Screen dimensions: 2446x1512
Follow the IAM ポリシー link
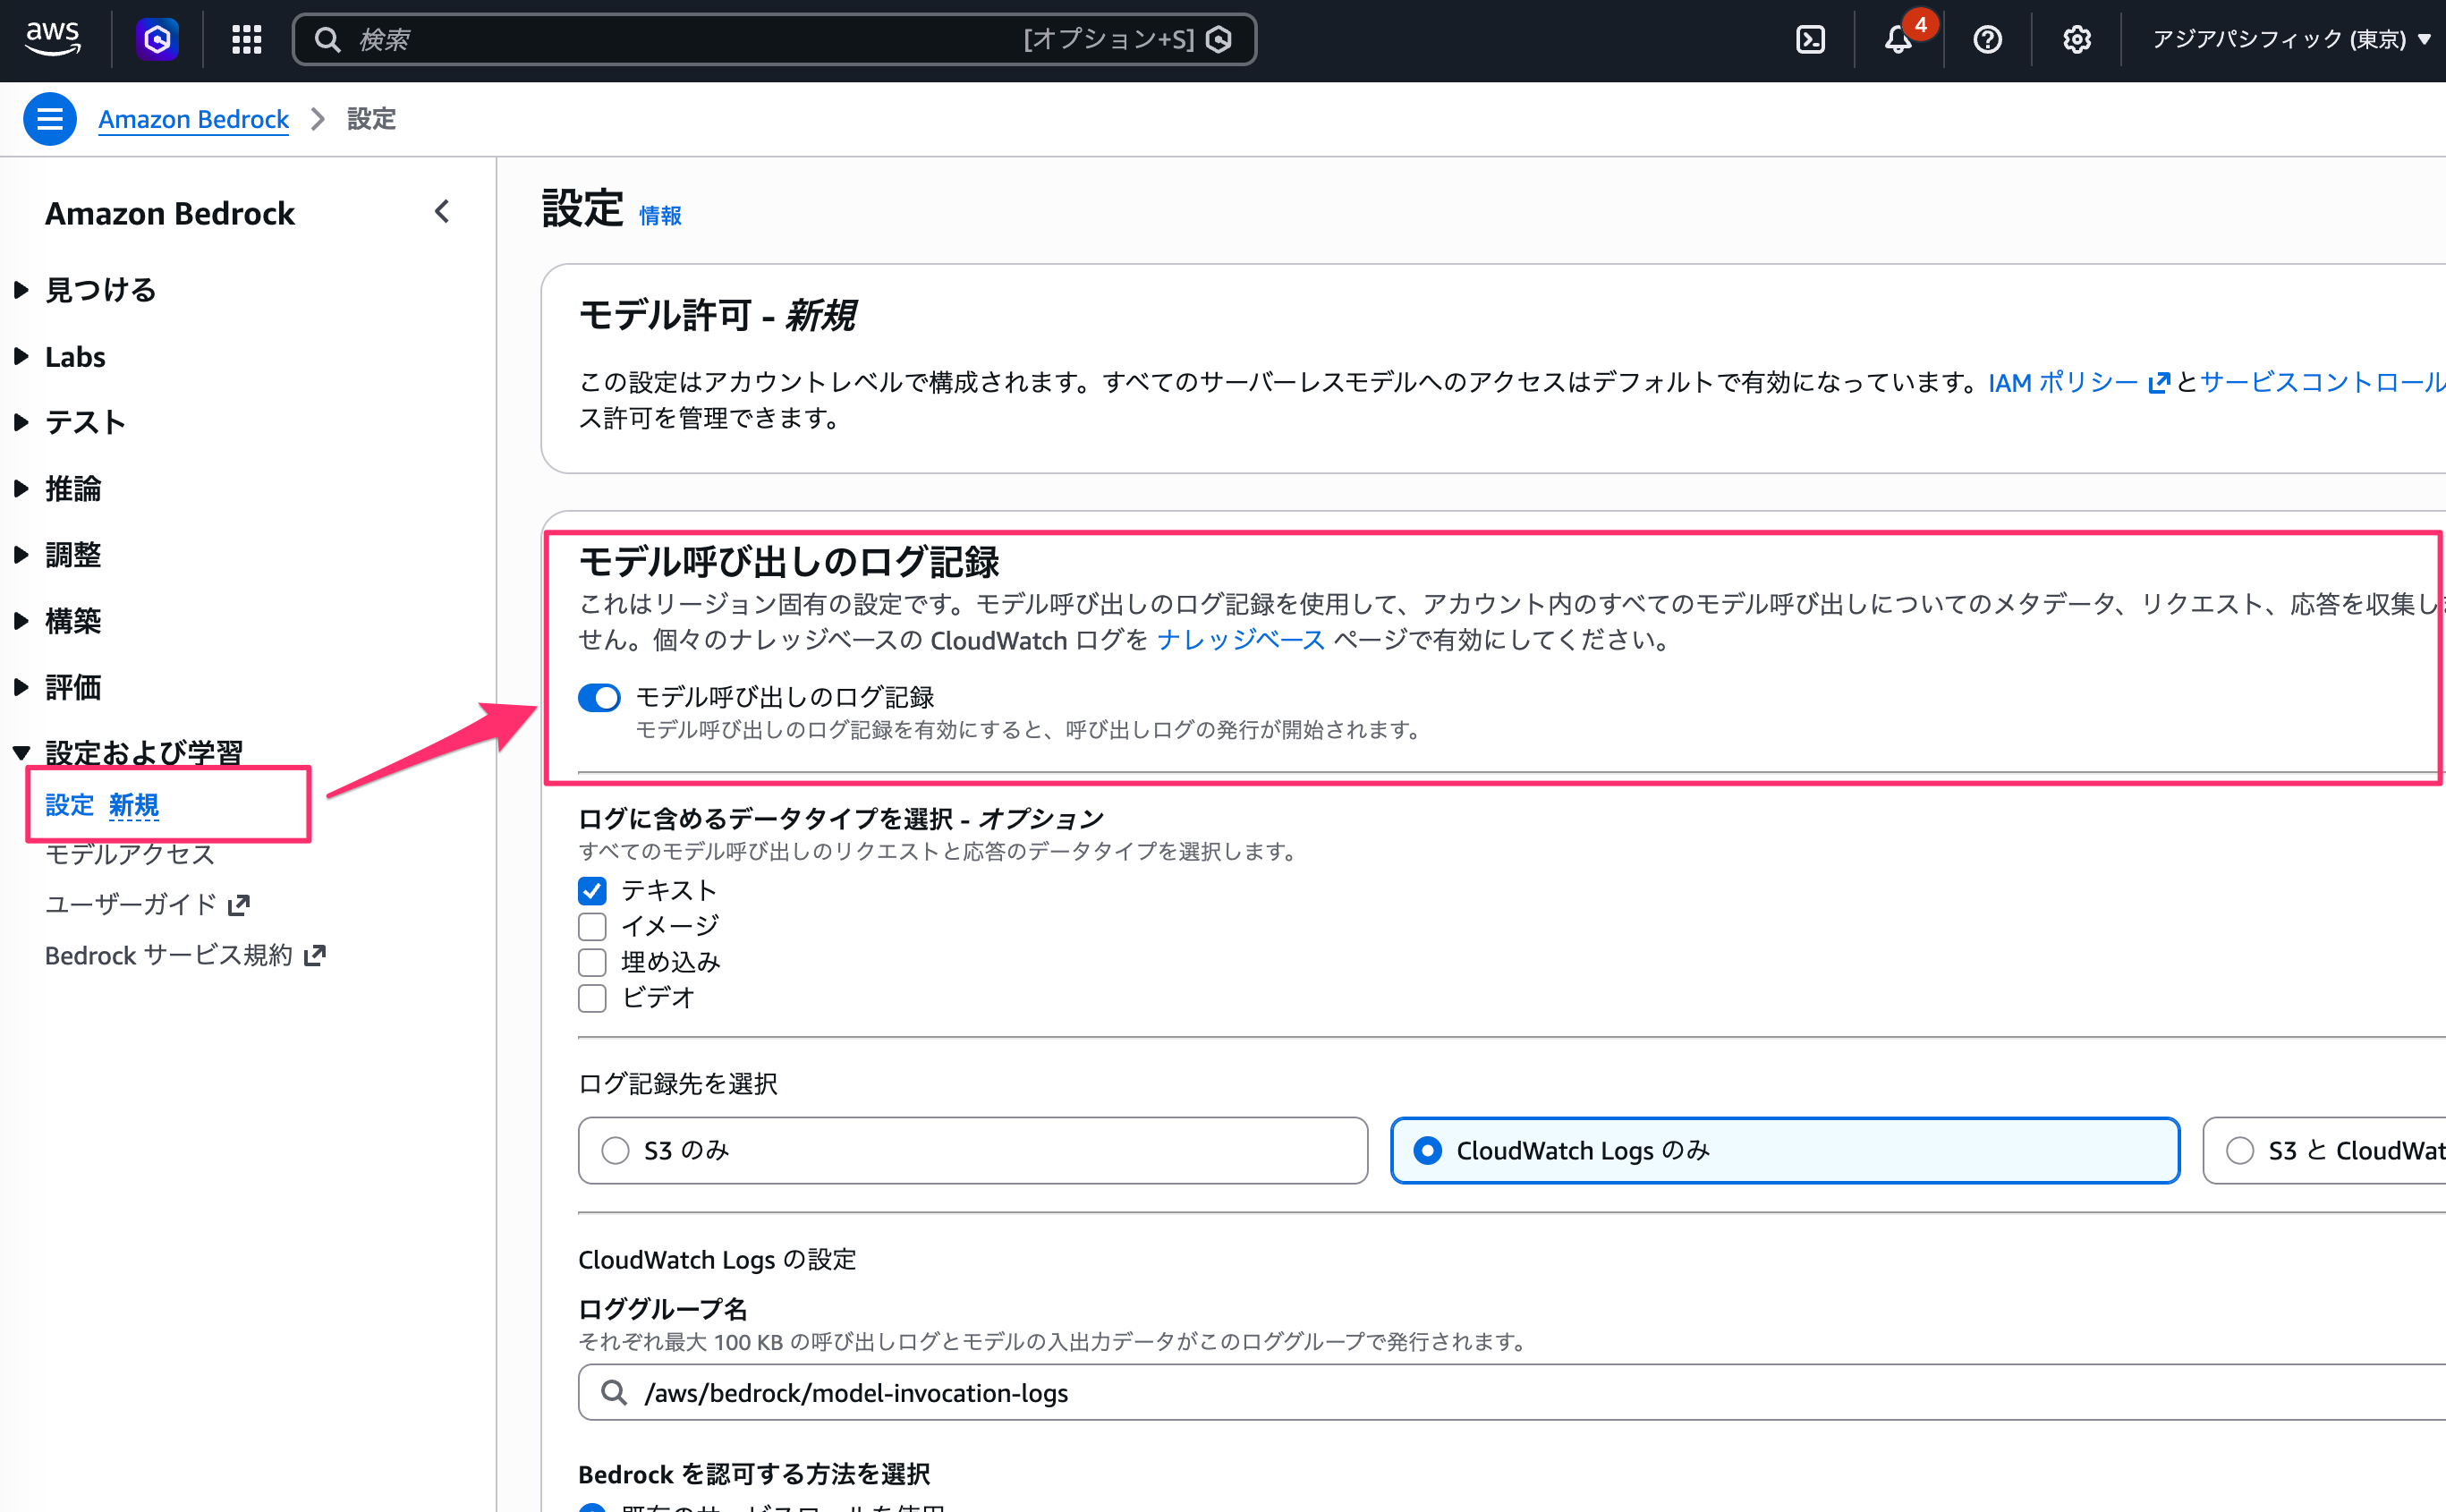click(x=2063, y=382)
